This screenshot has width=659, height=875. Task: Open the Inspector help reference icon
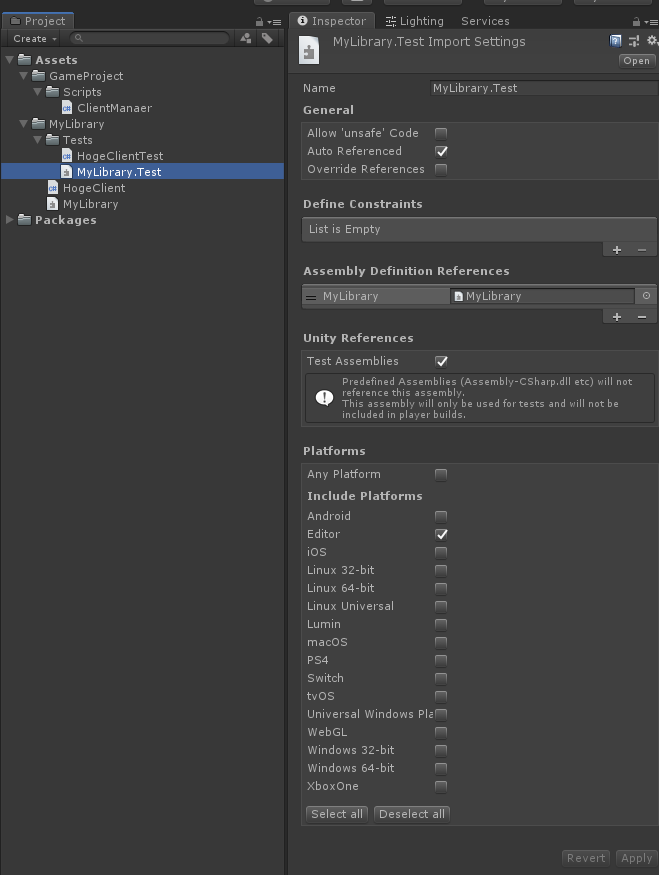(x=616, y=41)
